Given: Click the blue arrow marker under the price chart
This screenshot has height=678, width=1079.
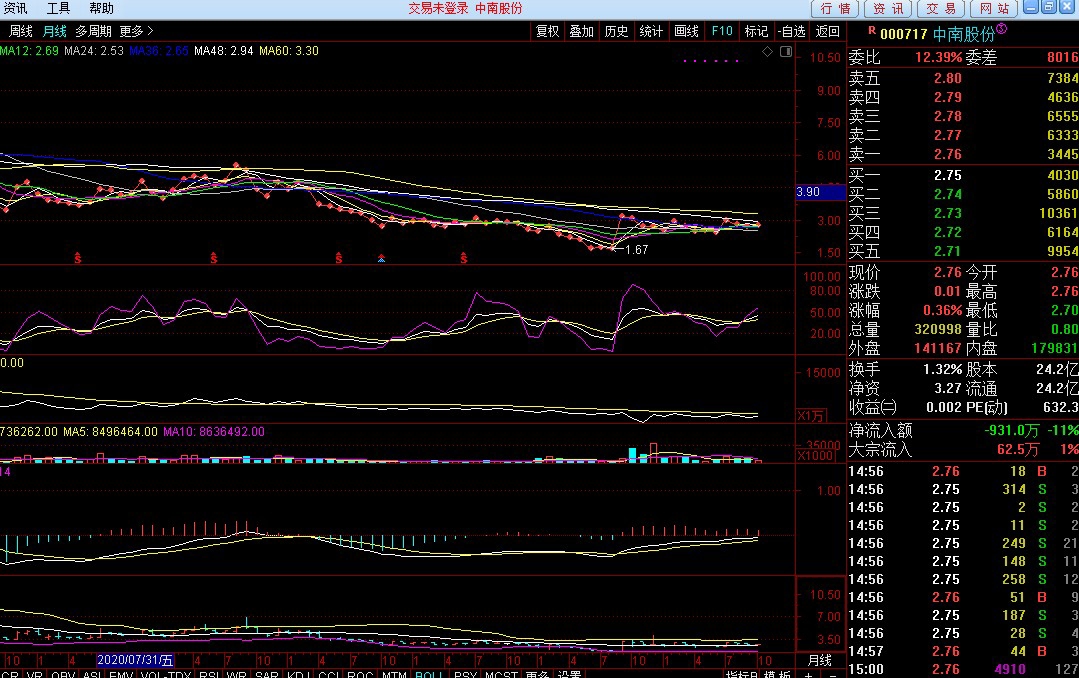Looking at the screenshot, I should pyautogui.click(x=381, y=258).
